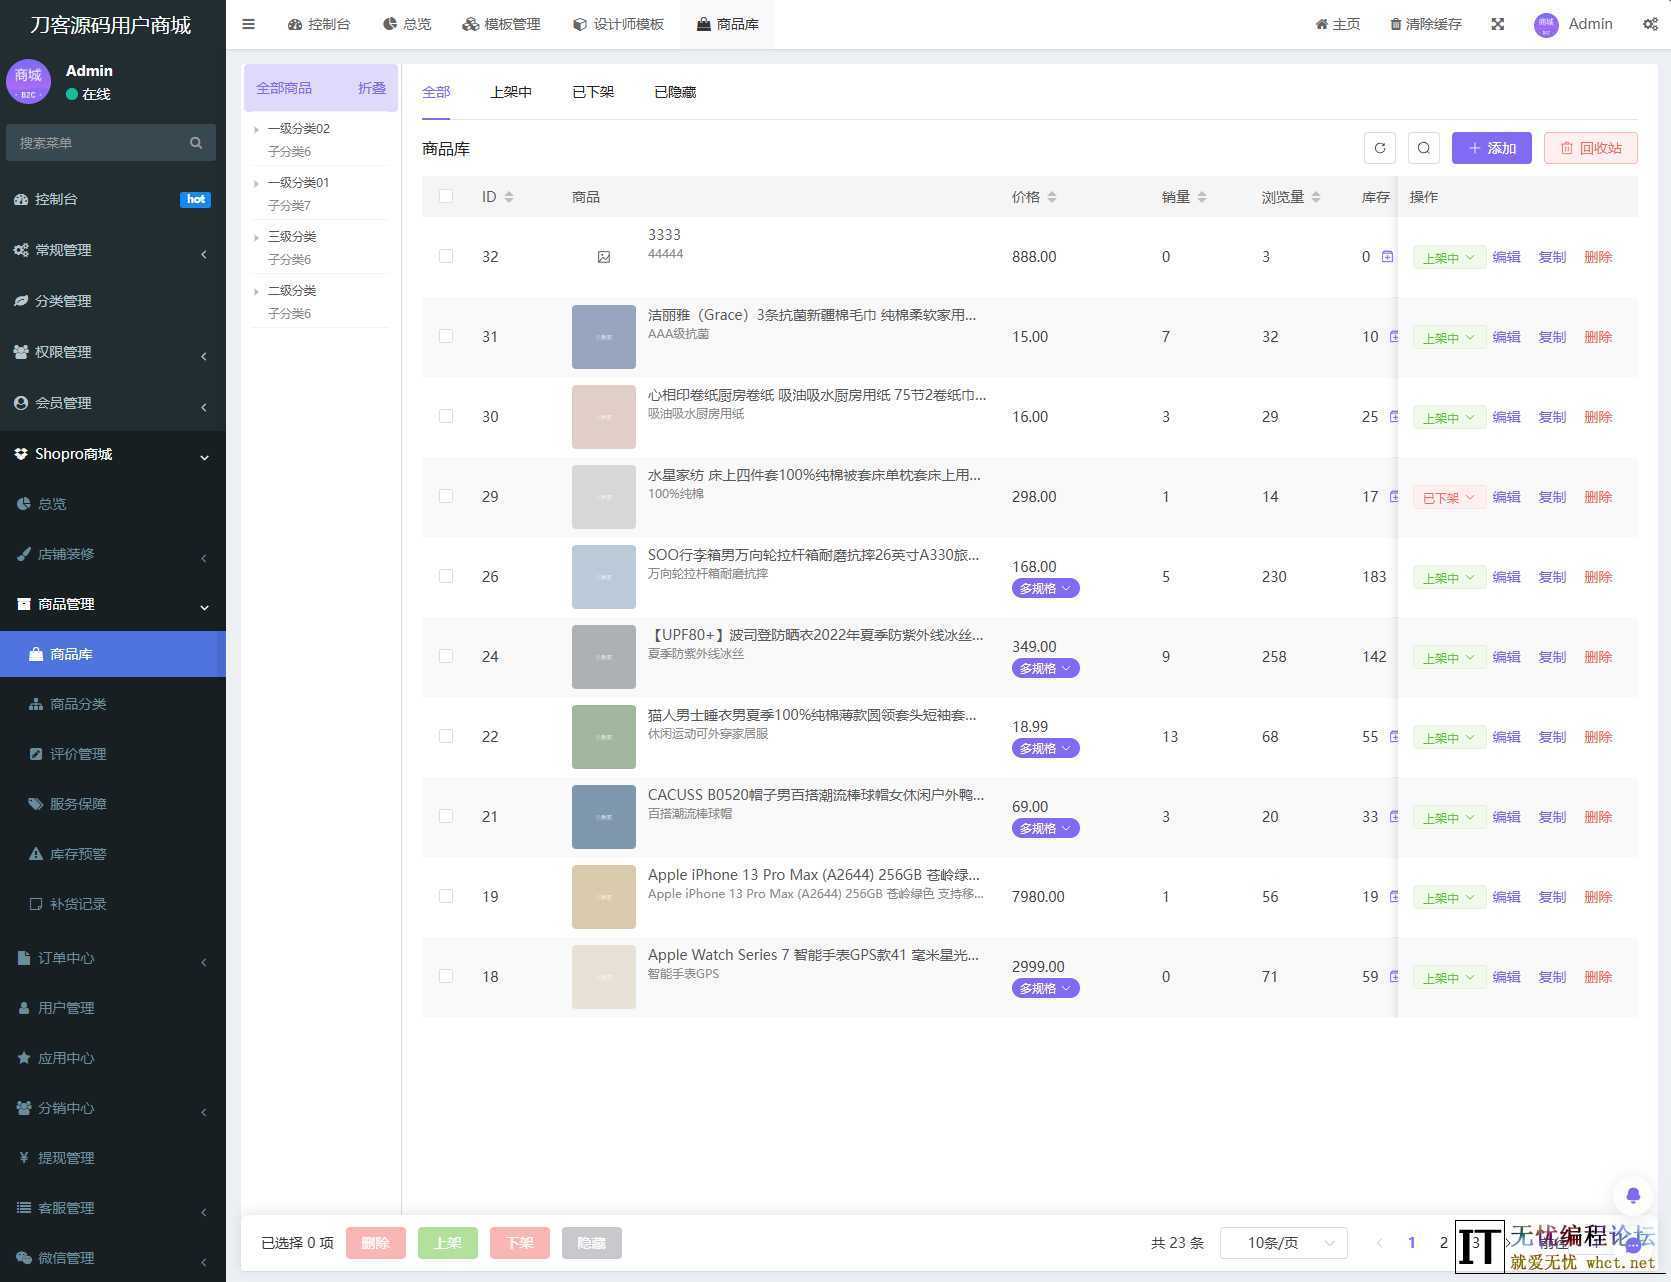
Task: Open the settings gear at top right
Action: (x=1650, y=23)
